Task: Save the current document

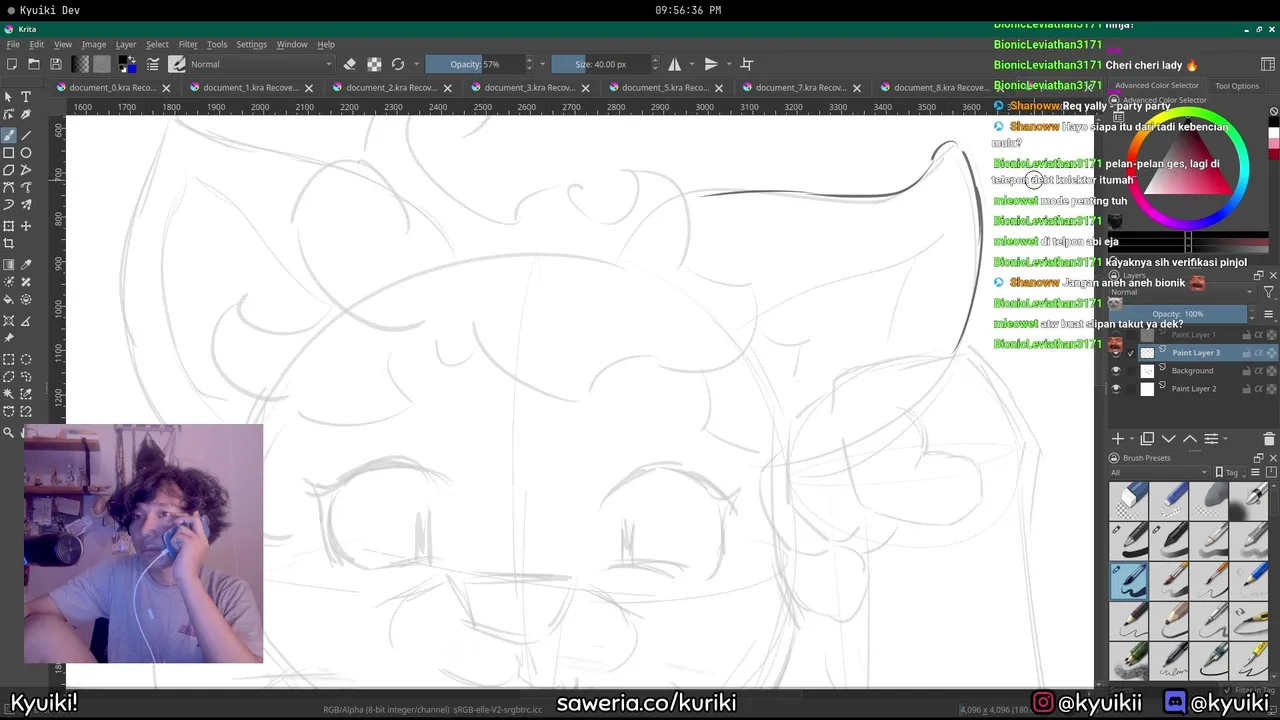Action: pyautogui.click(x=56, y=64)
